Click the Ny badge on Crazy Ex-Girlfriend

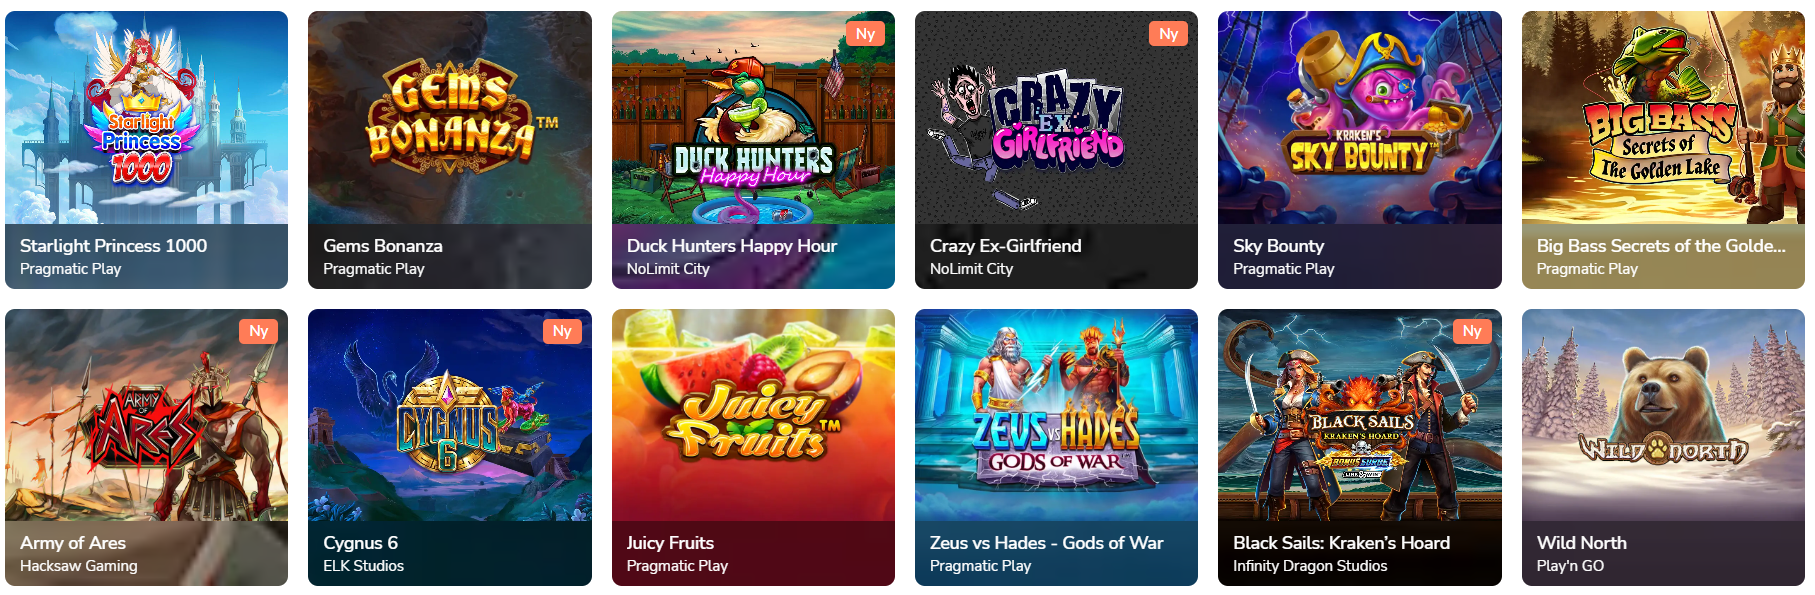(1168, 34)
